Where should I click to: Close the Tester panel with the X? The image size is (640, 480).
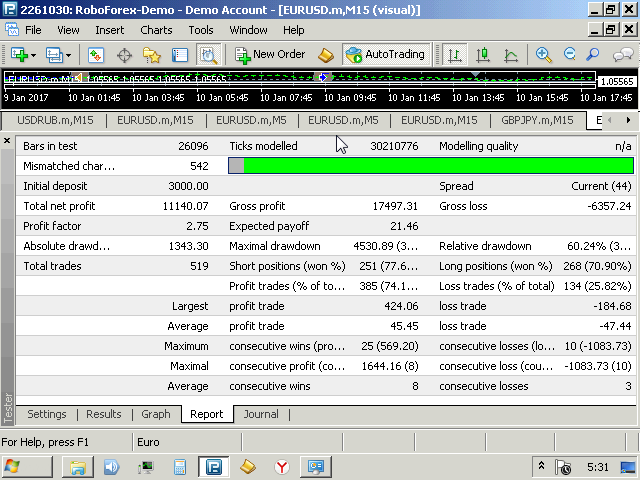point(7,141)
